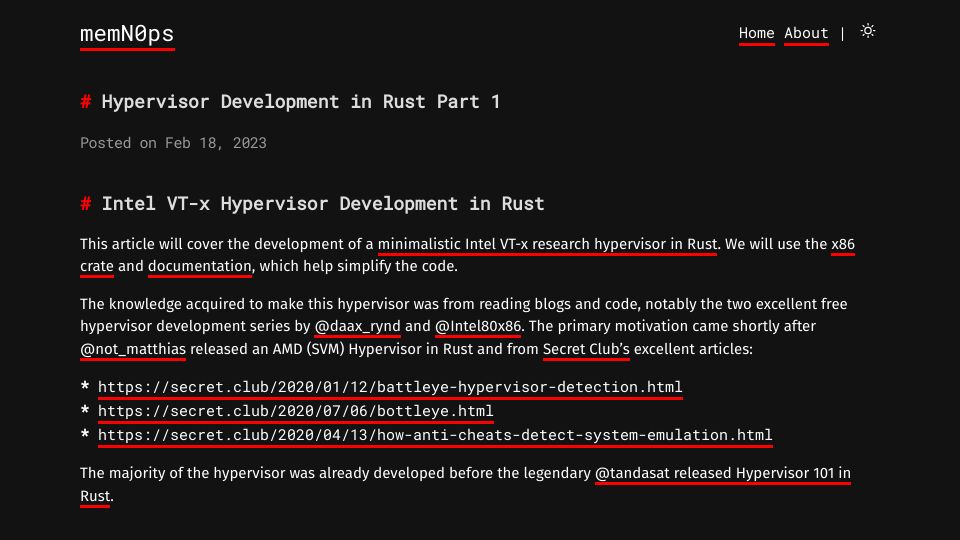The image size is (960, 540).
Task: Open the documentation link
Action: pyautogui.click(x=200, y=266)
